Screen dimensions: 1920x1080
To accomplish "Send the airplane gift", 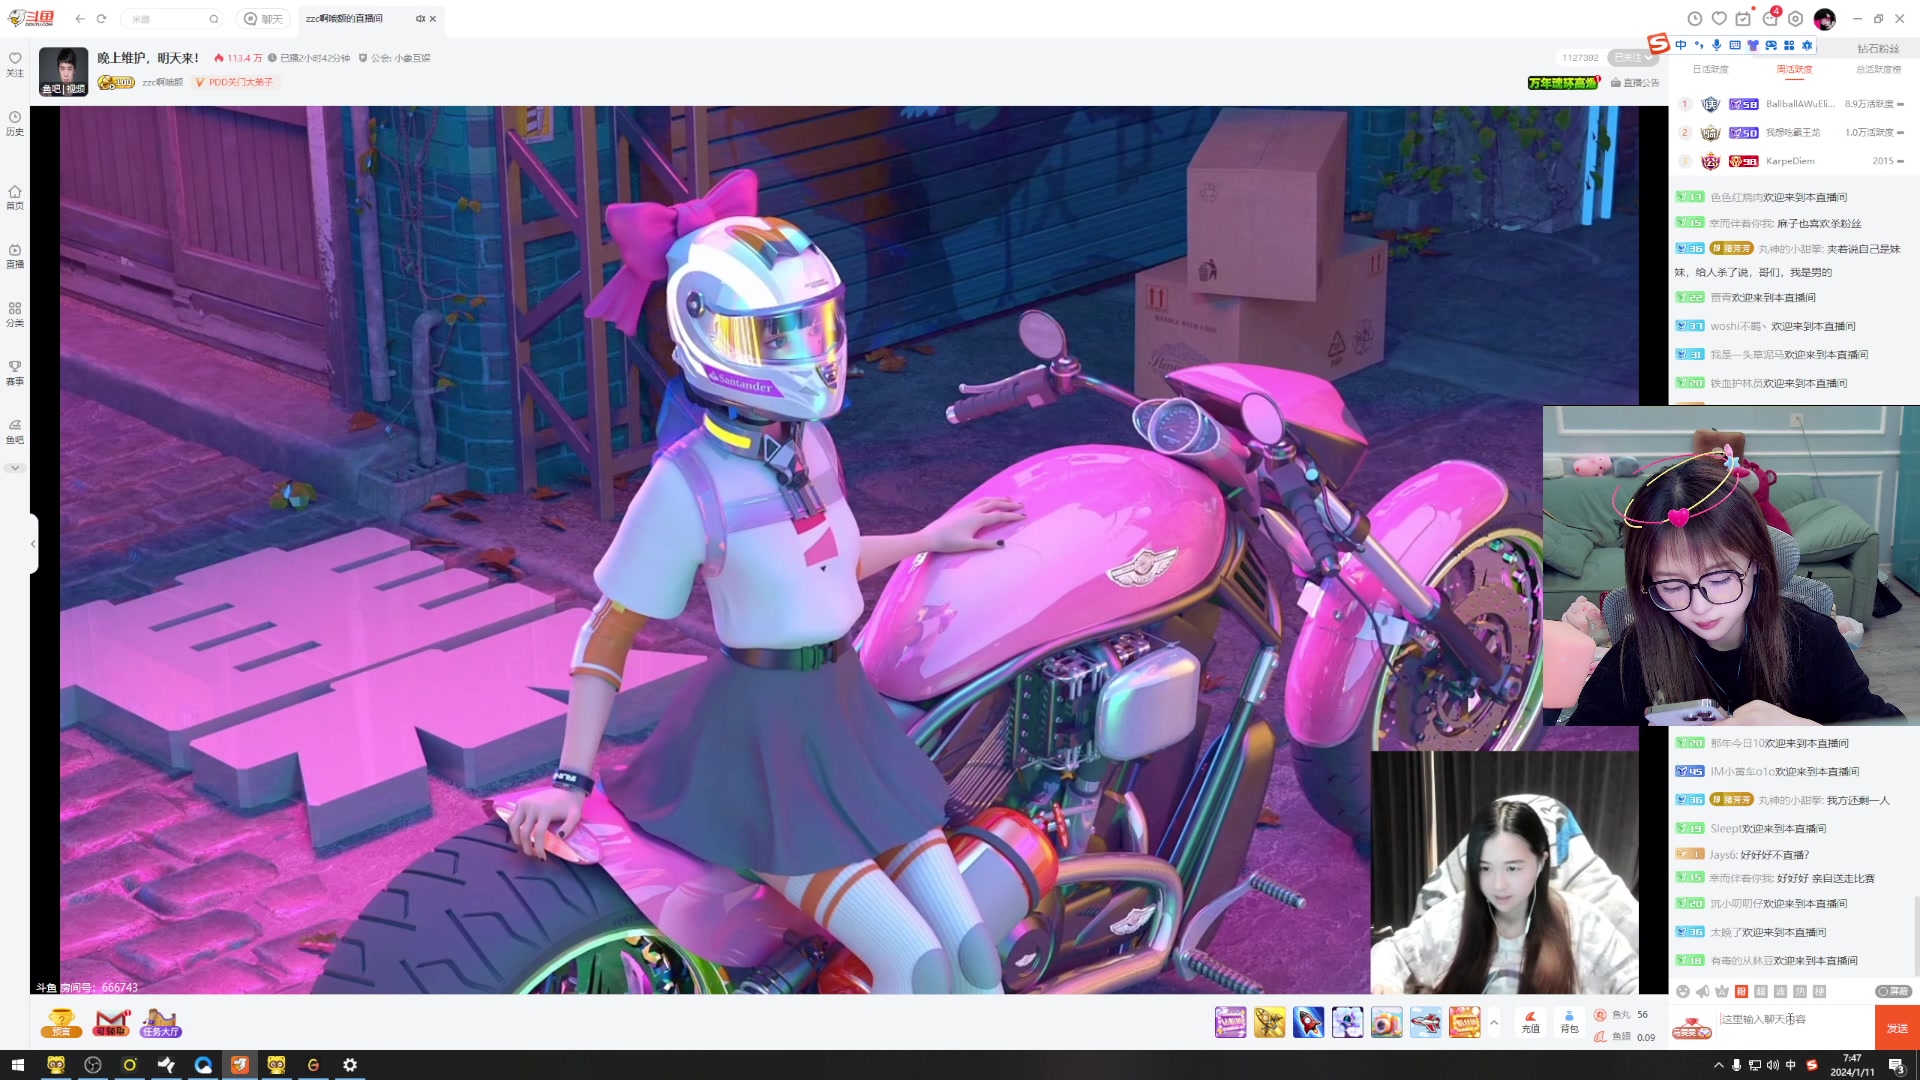I will [1425, 1022].
